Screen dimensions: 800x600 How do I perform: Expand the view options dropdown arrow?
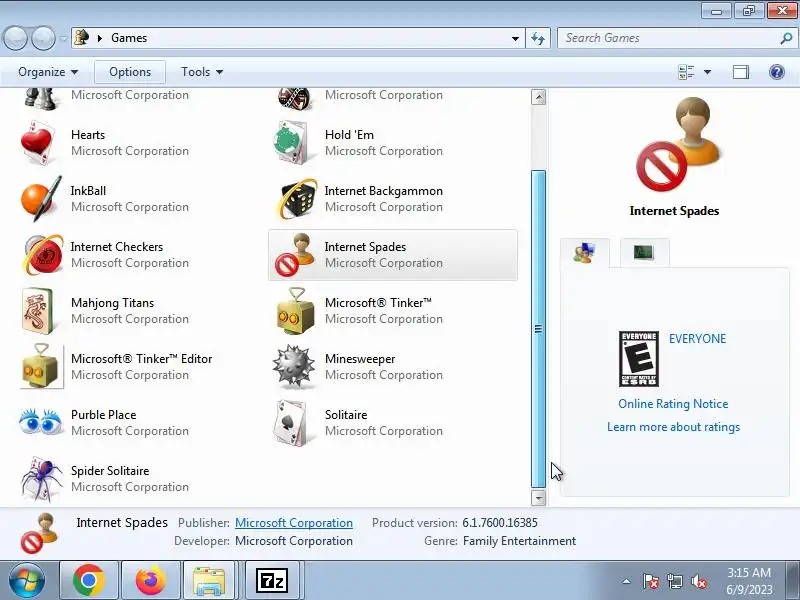pos(707,72)
